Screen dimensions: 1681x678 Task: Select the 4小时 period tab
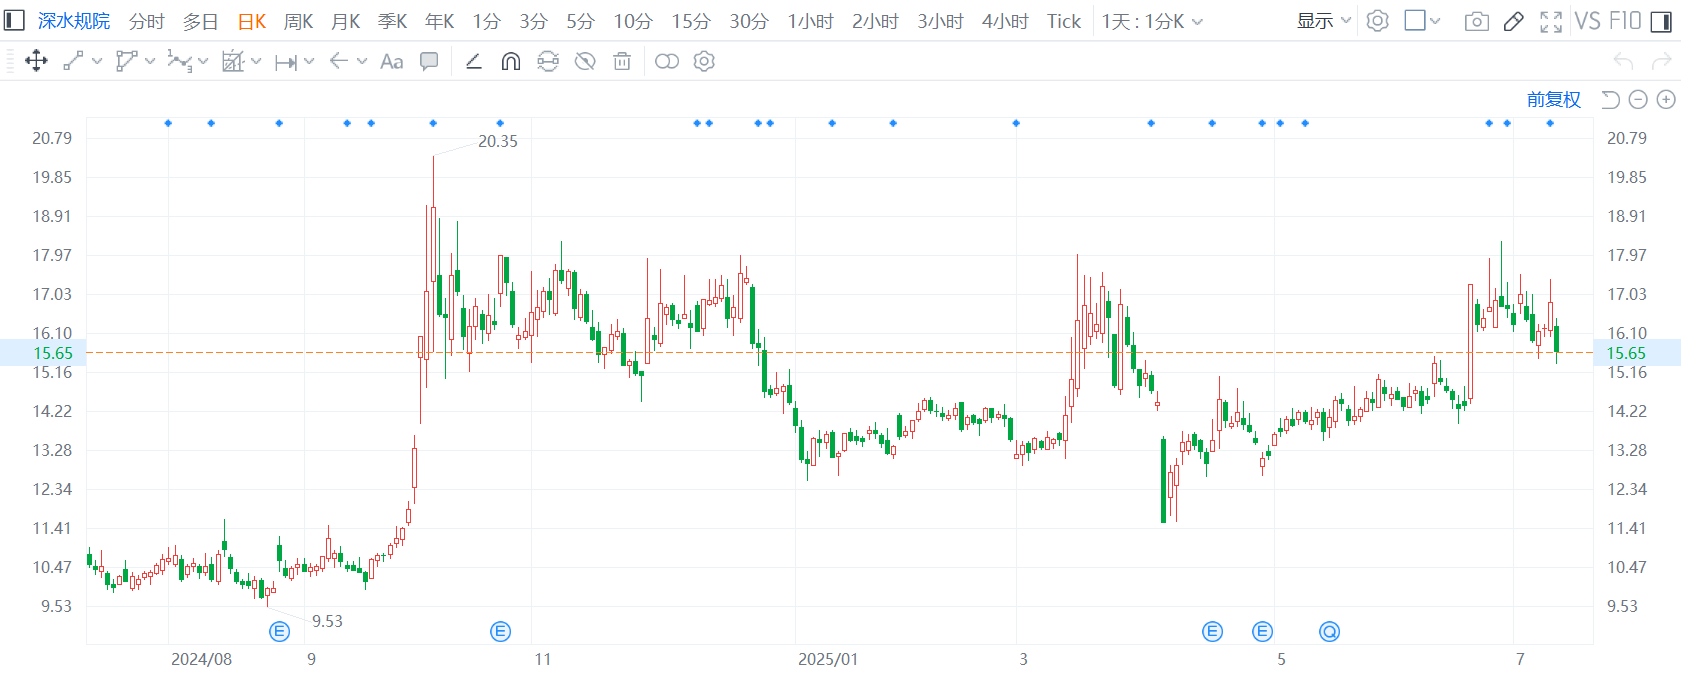tap(1005, 21)
